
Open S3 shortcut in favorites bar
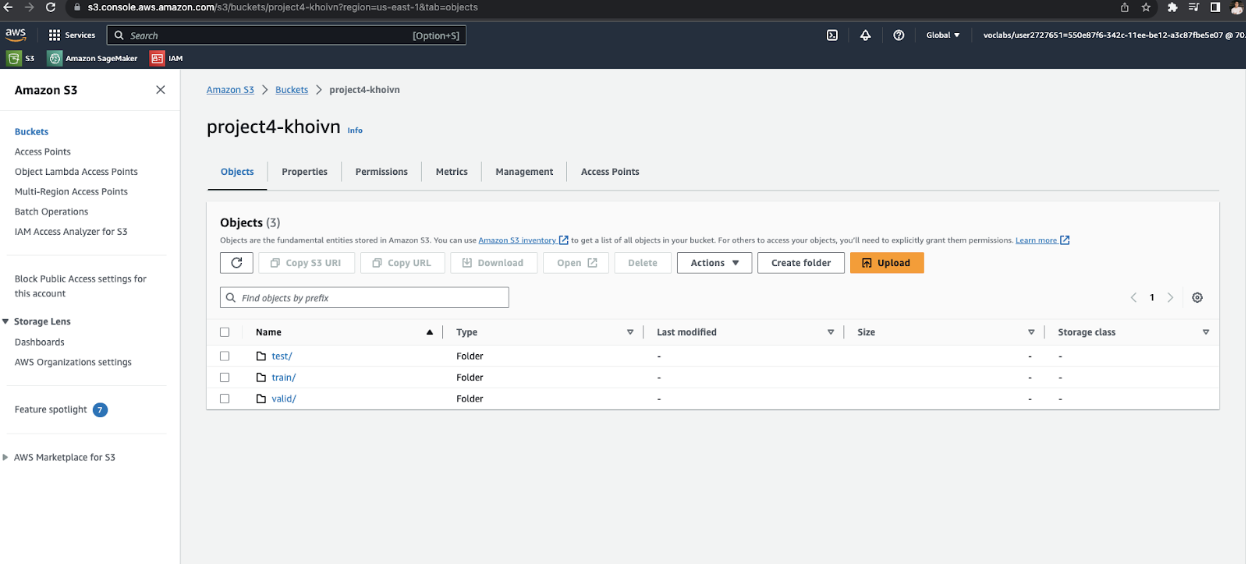tap(21, 58)
